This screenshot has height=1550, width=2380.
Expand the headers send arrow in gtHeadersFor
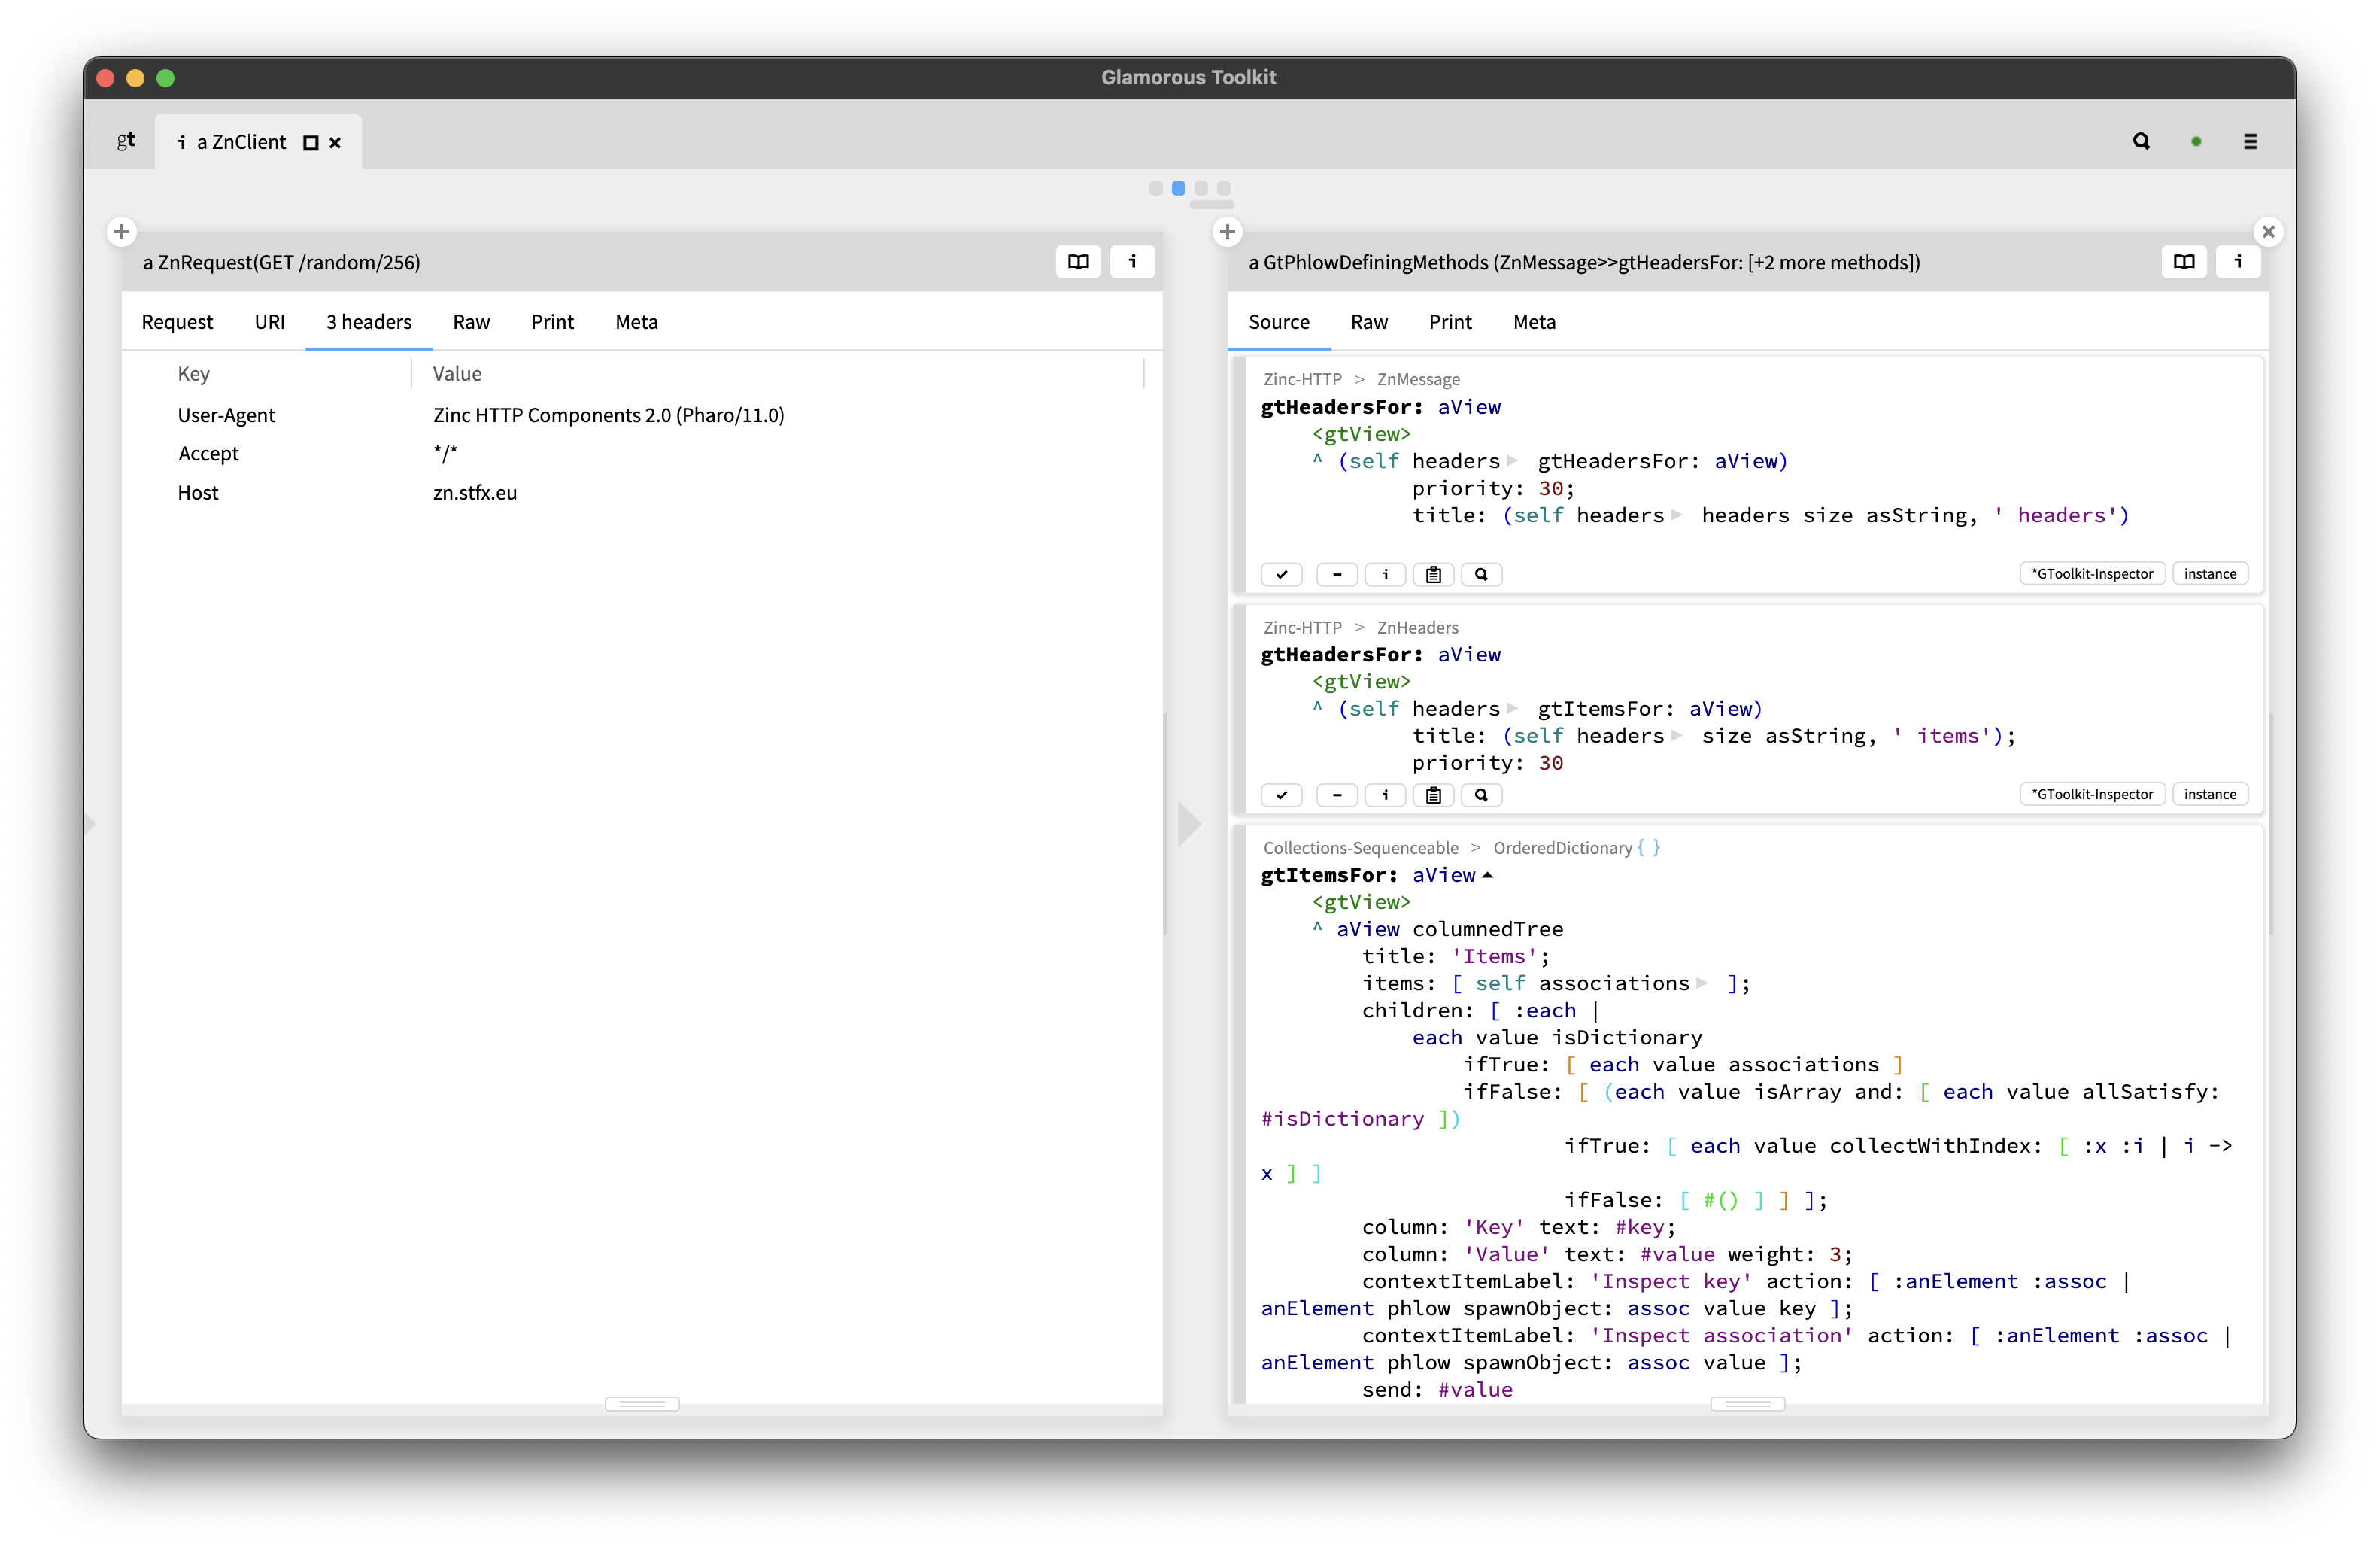(x=1512, y=461)
